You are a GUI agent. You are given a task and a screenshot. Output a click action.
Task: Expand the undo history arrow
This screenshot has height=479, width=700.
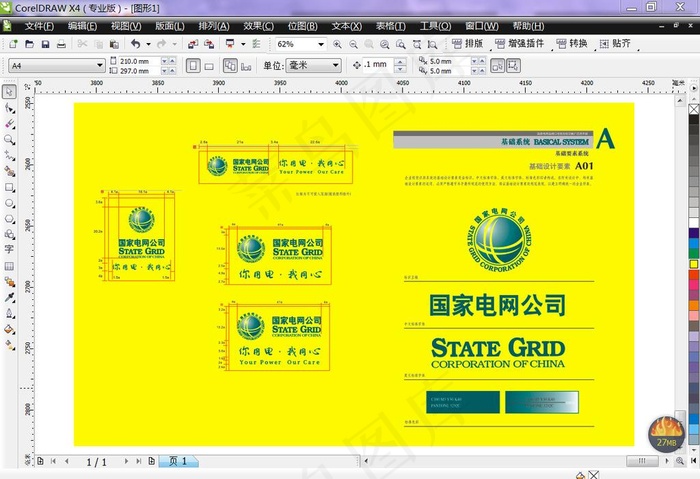[148, 44]
